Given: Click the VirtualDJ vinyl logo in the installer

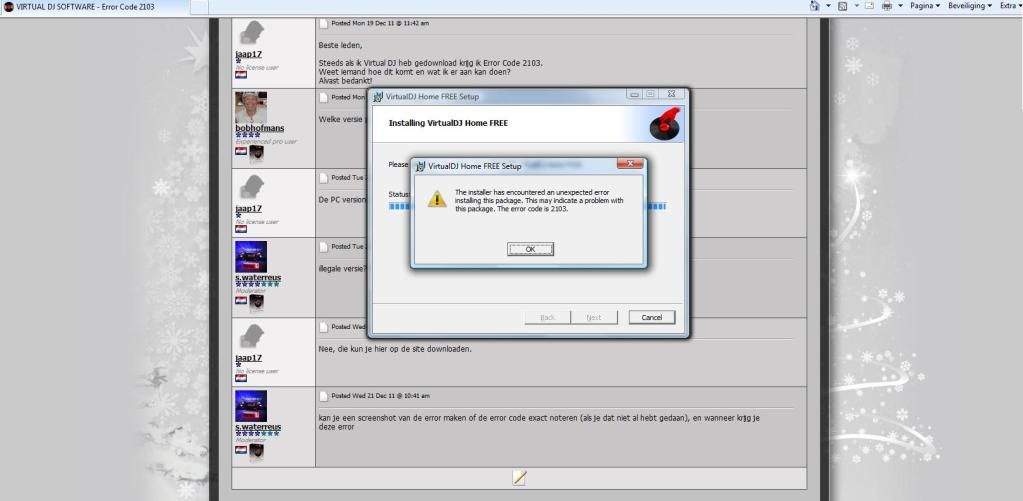Looking at the screenshot, I should tap(665, 124).
